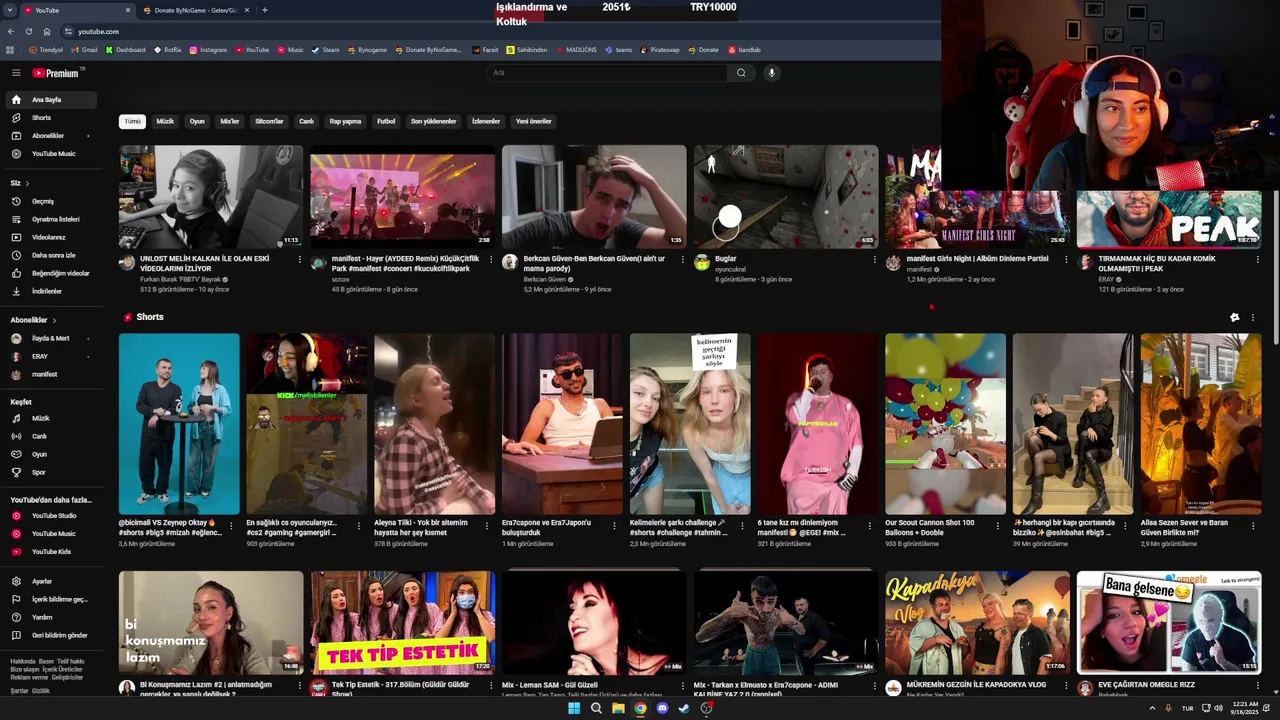1280x720 pixels.
Task: Play TIRMANMAK HİÇ BU KADAR KOMİK PEAK video thumbnail
Action: 1168,197
